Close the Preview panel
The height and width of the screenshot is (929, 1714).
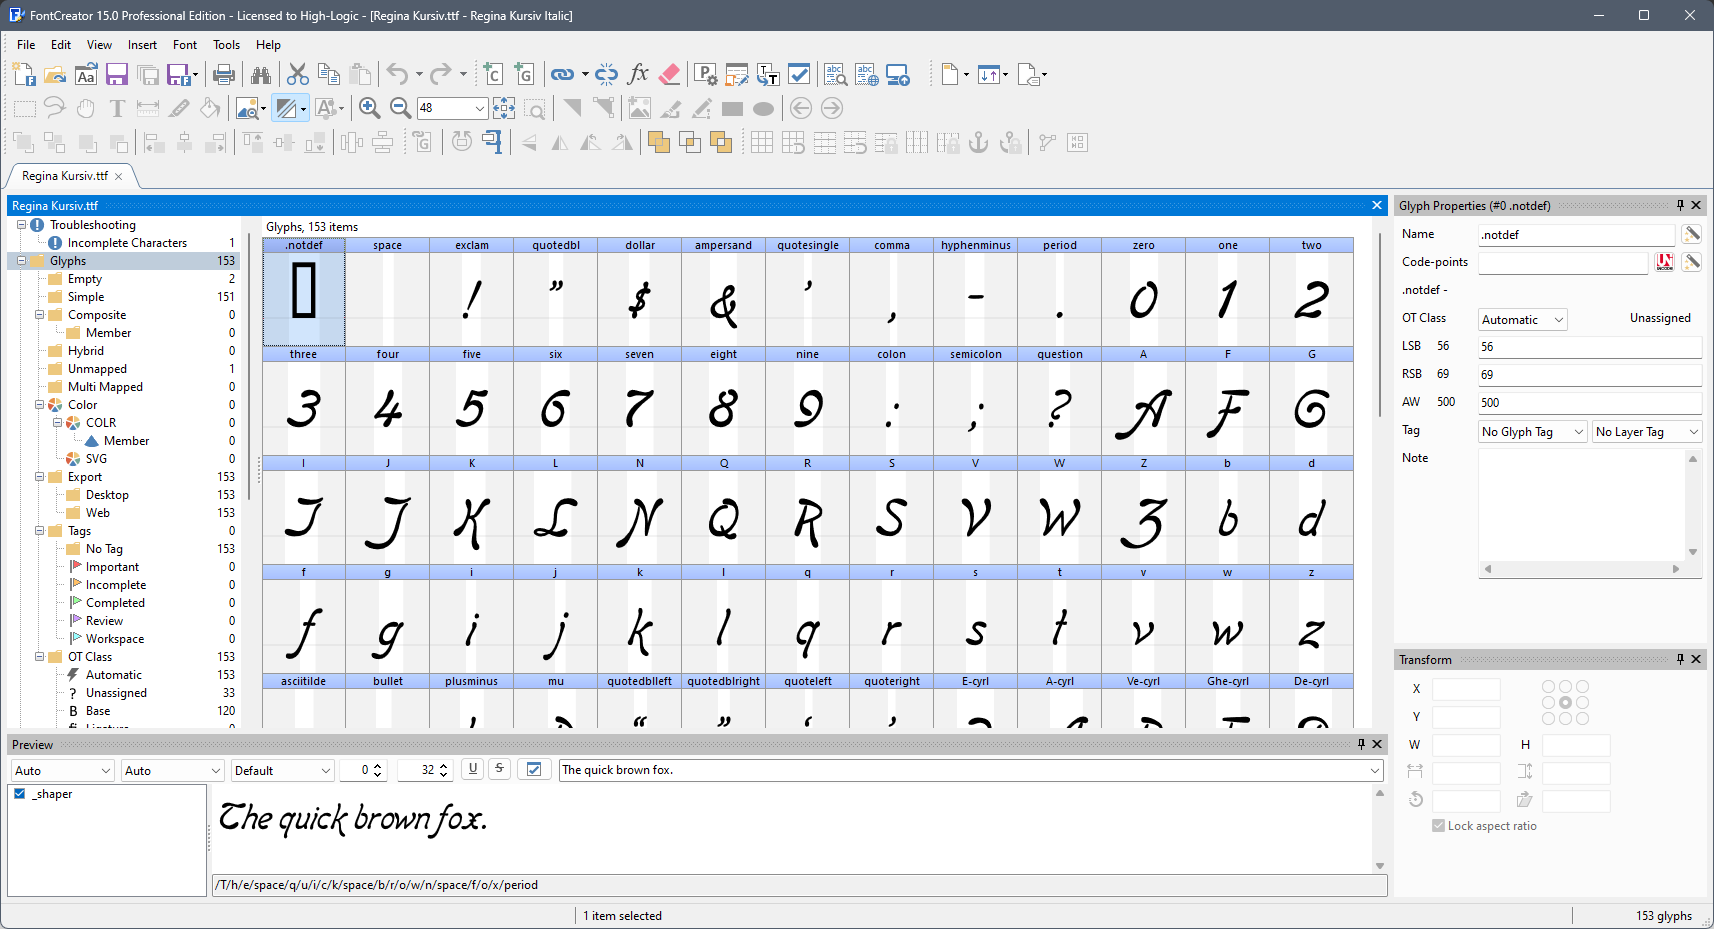(1377, 744)
